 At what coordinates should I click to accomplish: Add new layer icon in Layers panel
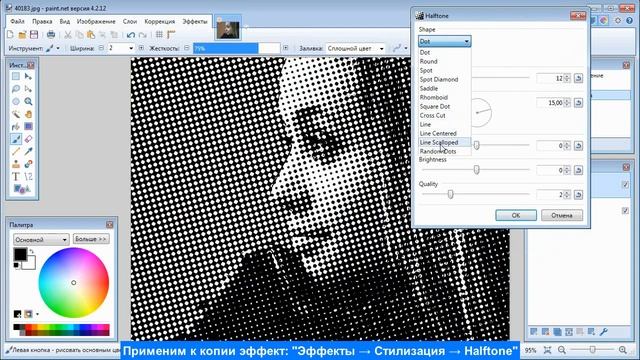pos(534,332)
